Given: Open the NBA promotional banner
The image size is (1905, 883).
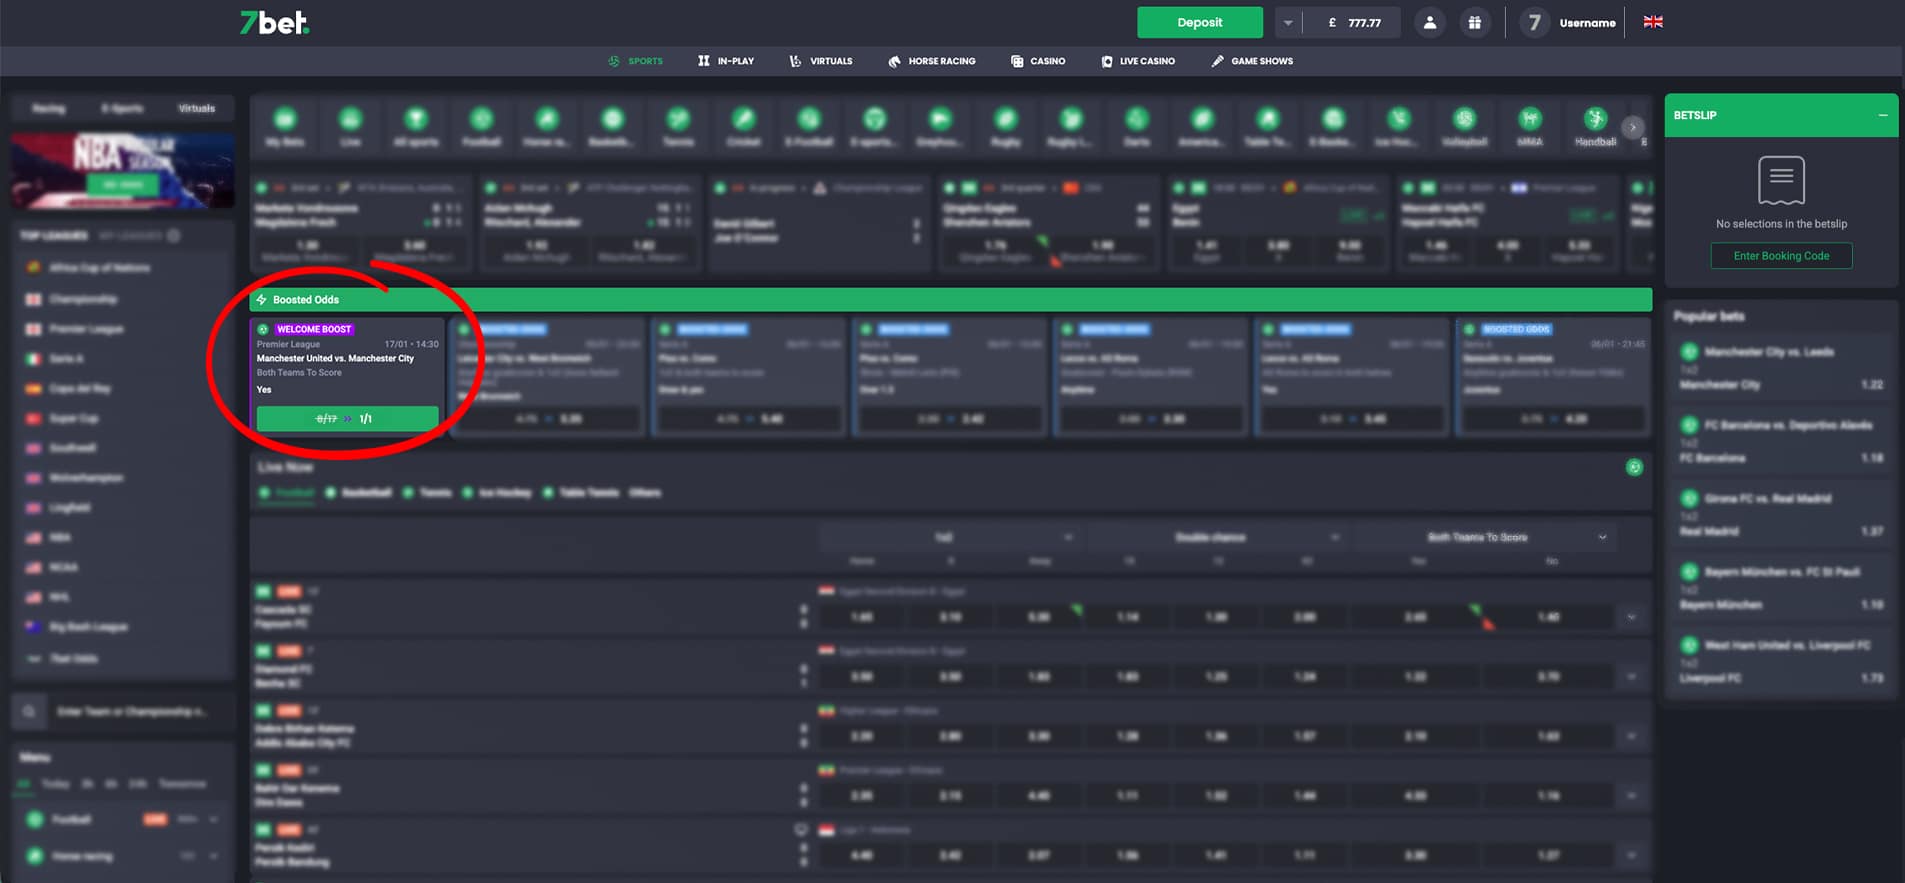Looking at the screenshot, I should [123, 171].
